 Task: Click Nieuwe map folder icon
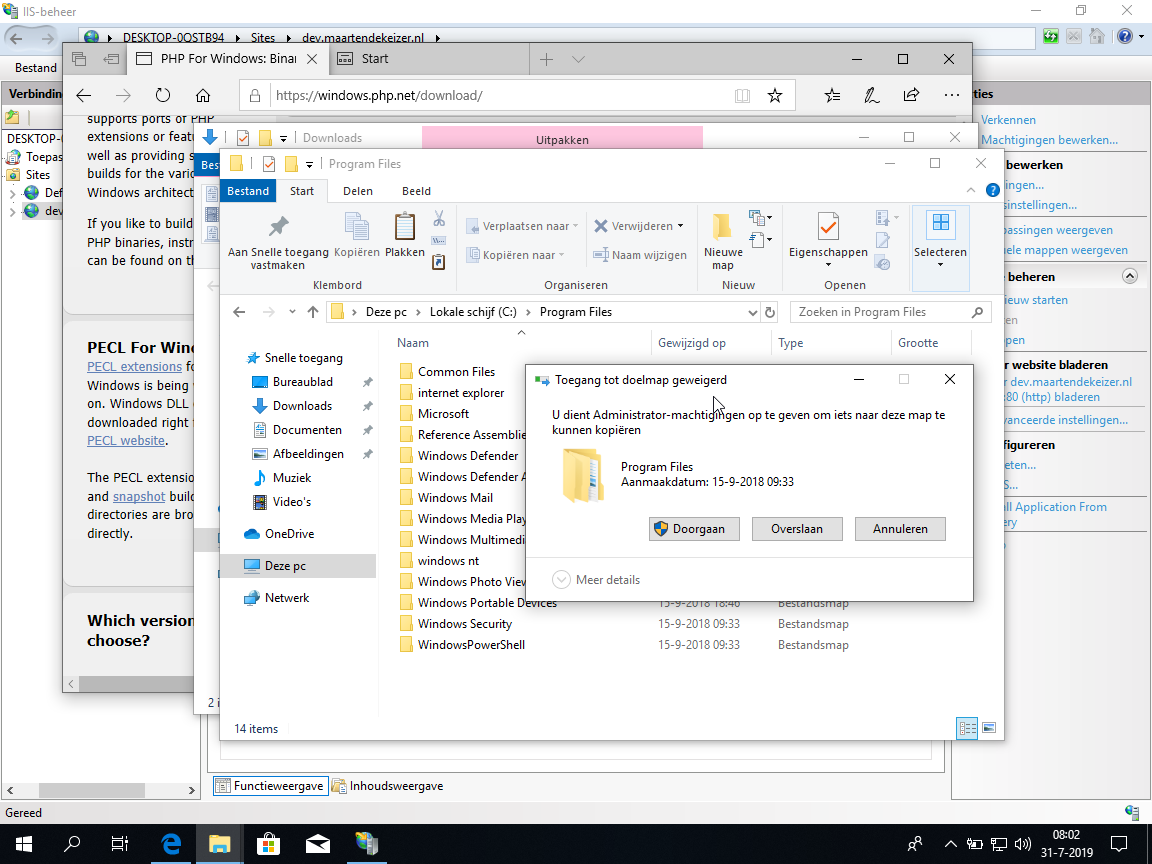point(723,226)
